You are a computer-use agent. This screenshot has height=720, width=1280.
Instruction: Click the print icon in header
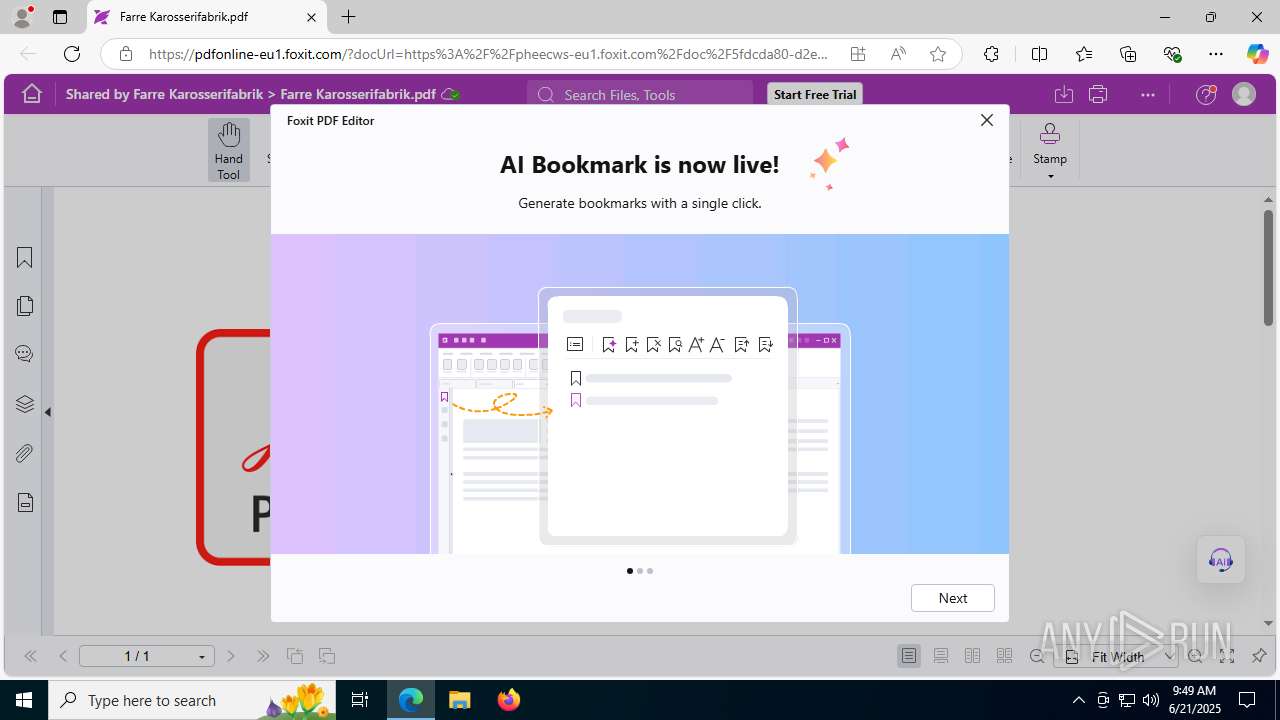point(1098,94)
